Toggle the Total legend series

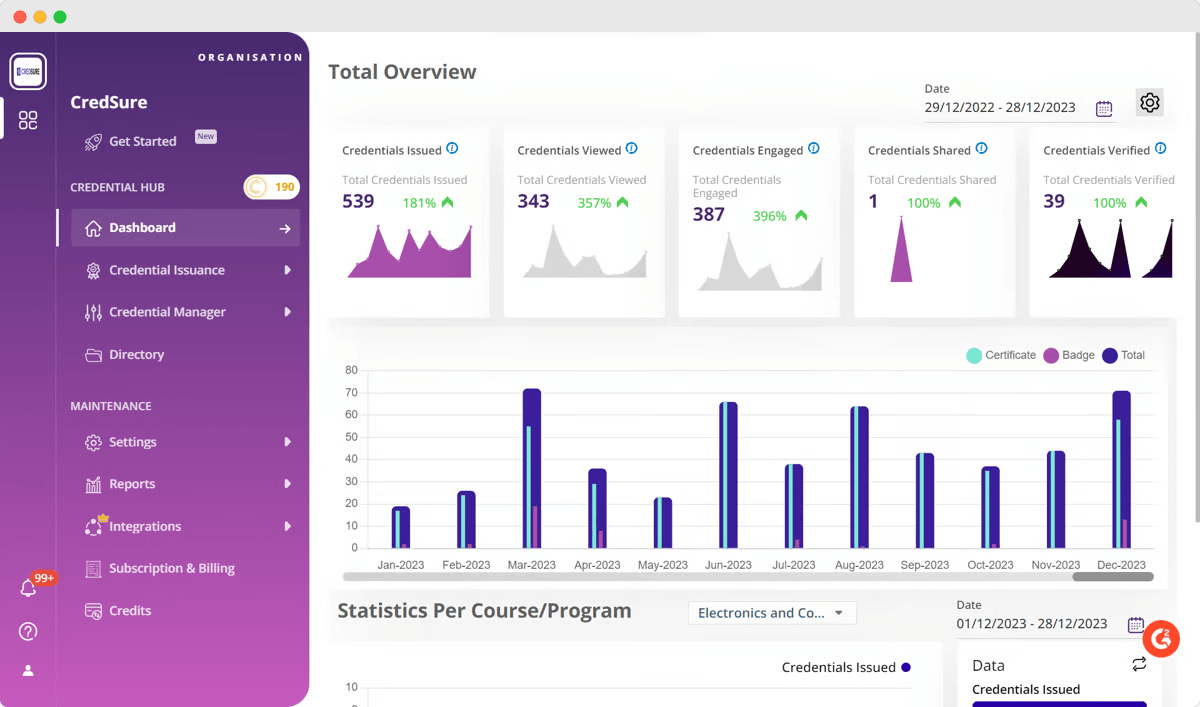click(x=1123, y=355)
